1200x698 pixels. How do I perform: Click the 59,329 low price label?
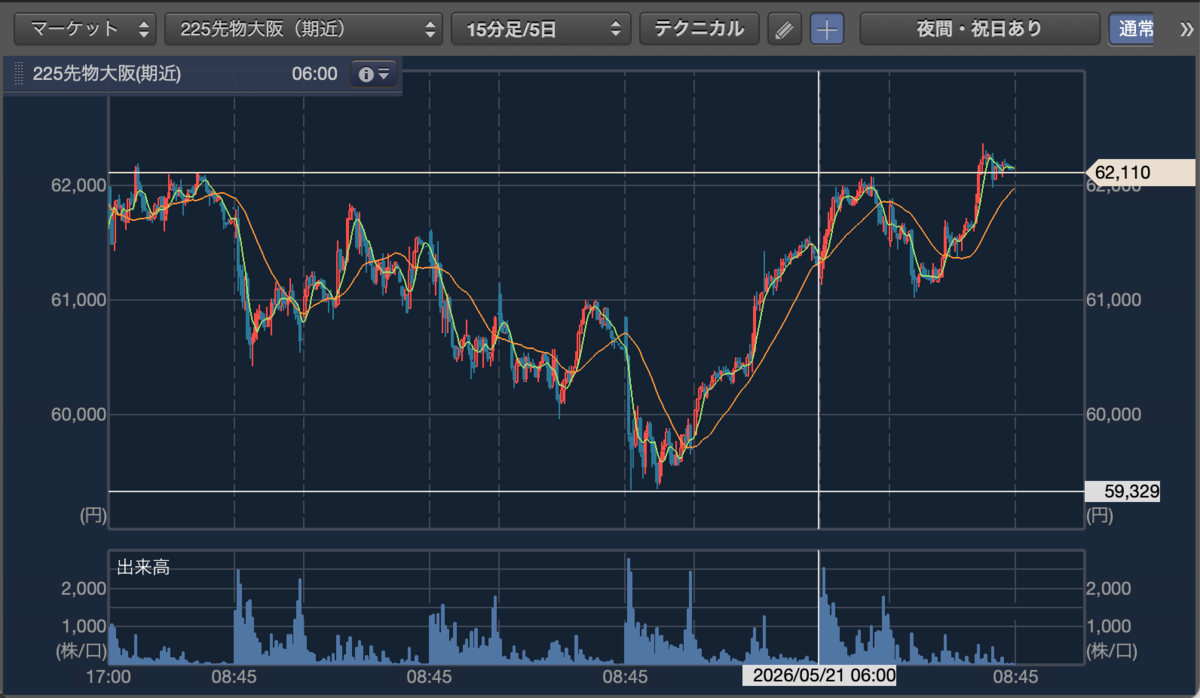pos(1122,491)
